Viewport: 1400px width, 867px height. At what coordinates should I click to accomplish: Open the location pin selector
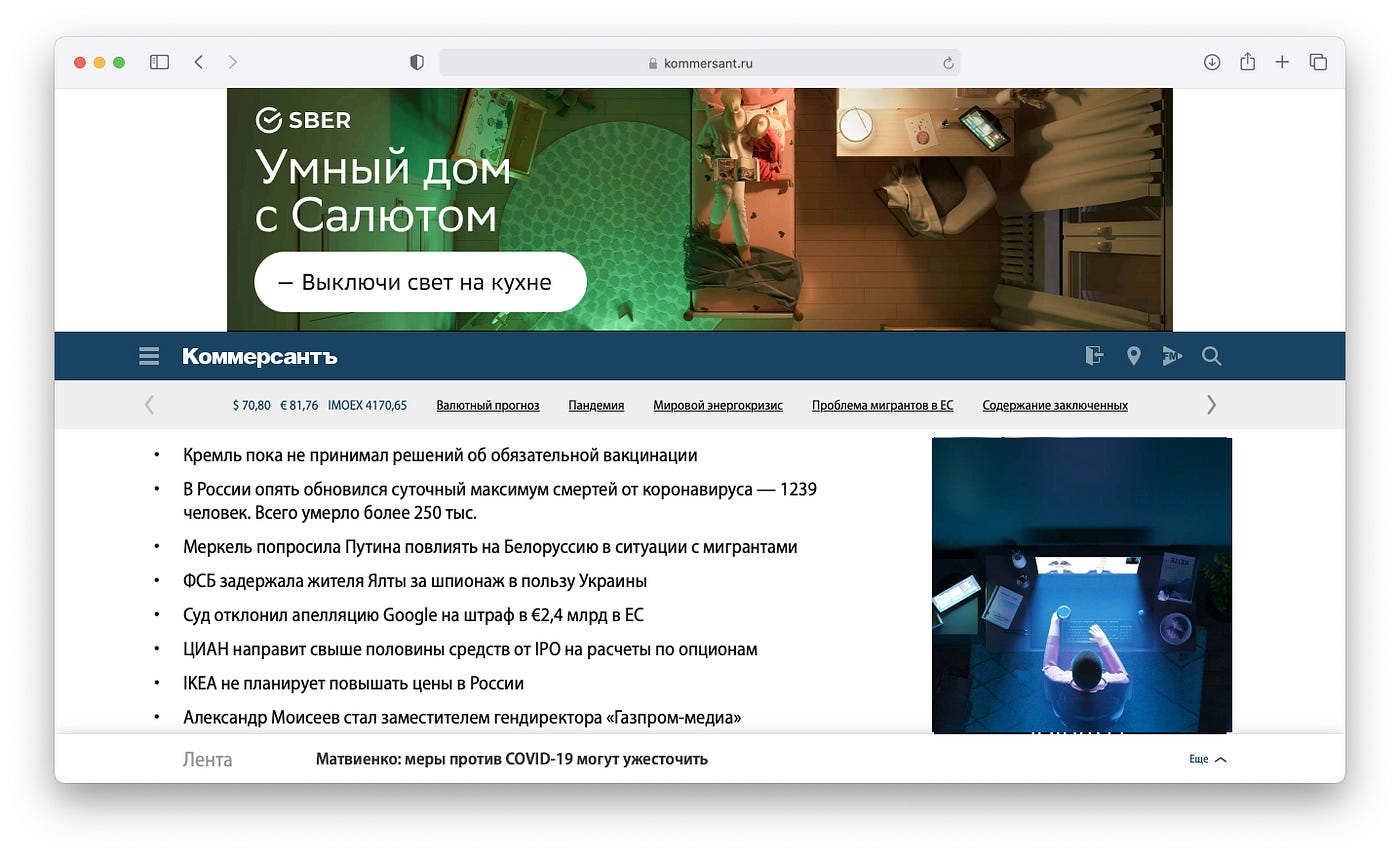pos(1133,356)
